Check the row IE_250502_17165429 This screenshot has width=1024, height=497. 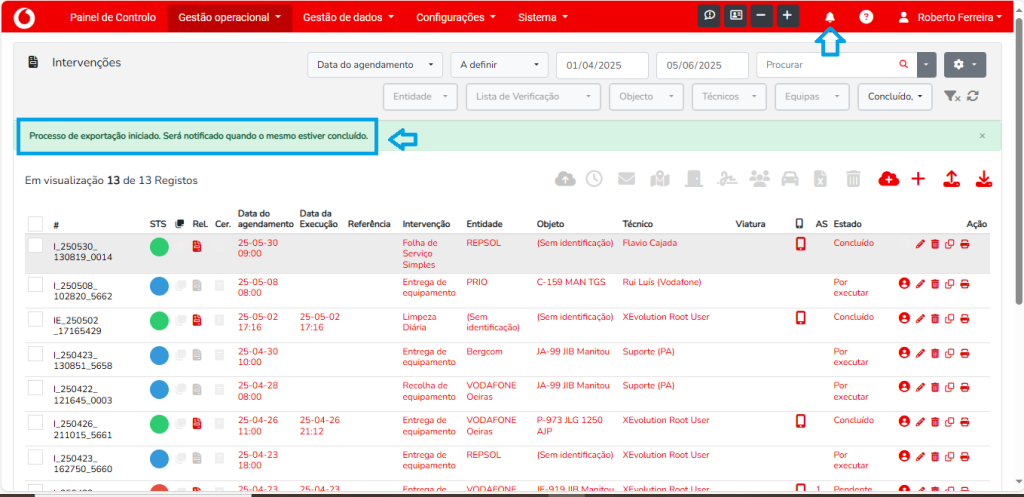point(35,319)
